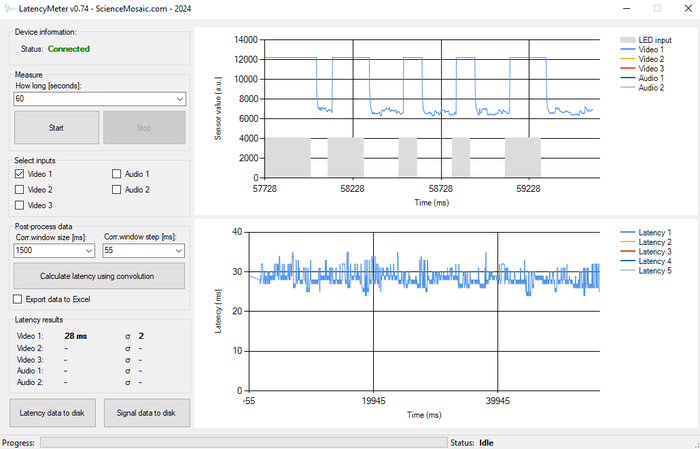This screenshot has height=449, width=700.
Task: Click the 14000 sensor axis value
Action: tap(246, 40)
